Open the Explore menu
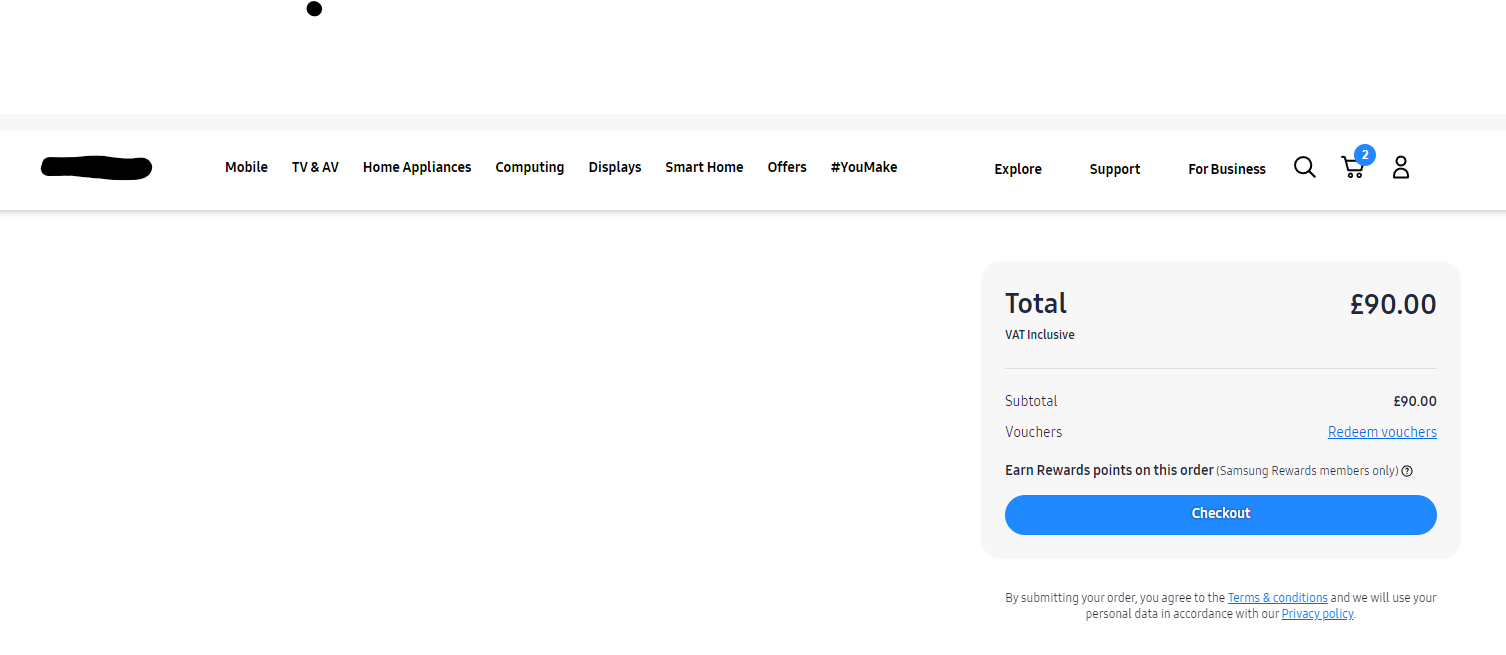1506x655 pixels. click(1018, 169)
